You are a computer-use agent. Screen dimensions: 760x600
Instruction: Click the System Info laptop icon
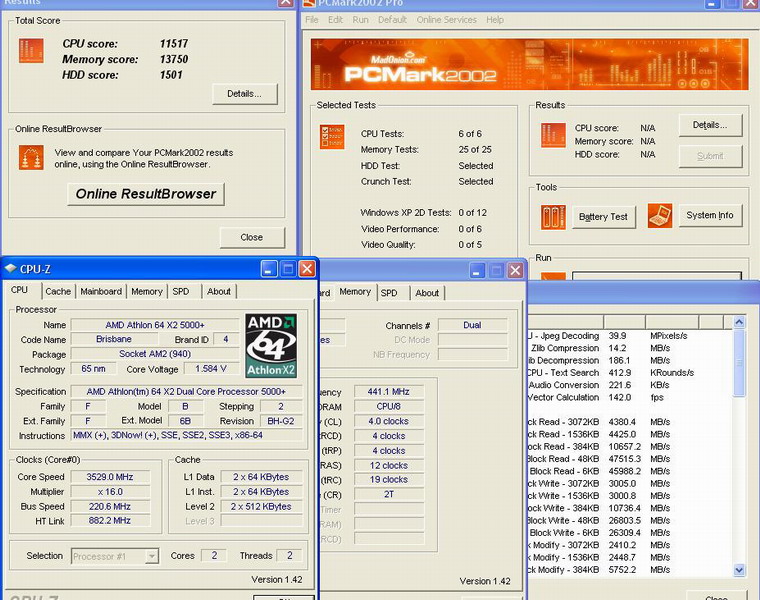(660, 216)
